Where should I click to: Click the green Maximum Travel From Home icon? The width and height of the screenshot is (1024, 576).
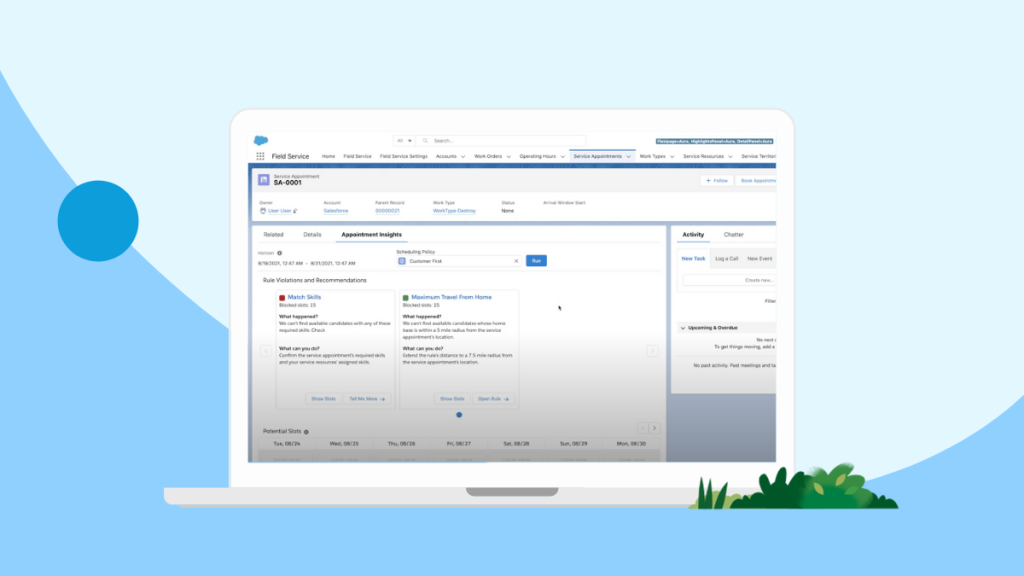(406, 296)
